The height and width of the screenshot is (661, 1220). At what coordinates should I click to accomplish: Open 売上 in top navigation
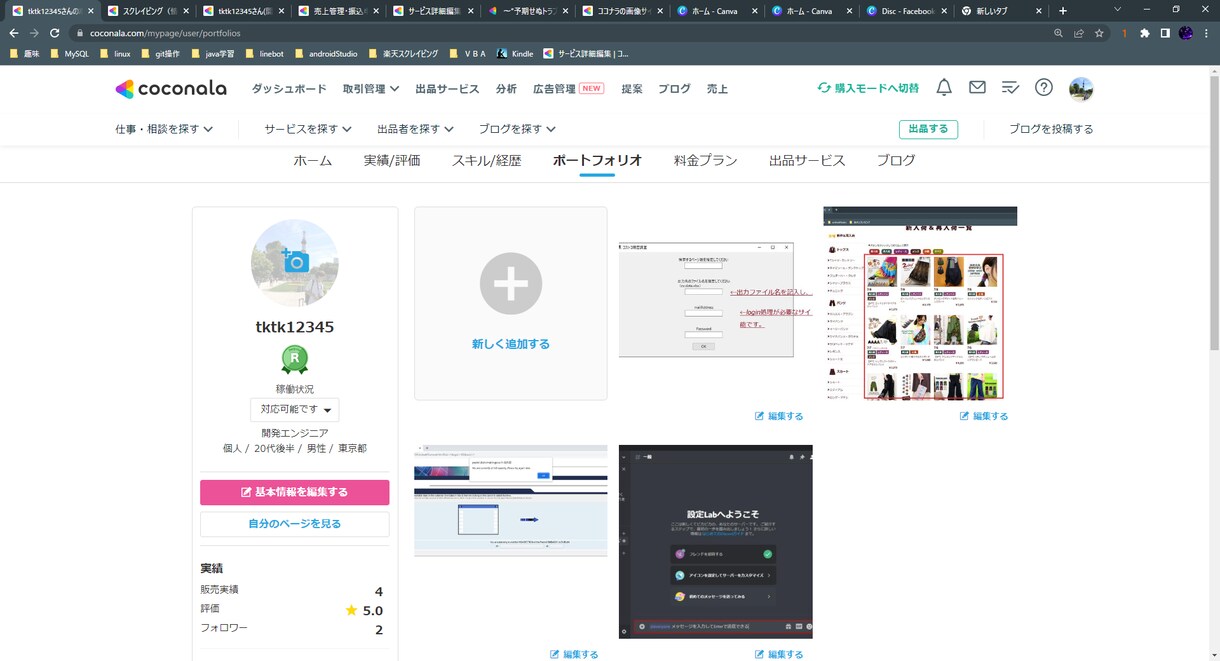coord(717,89)
